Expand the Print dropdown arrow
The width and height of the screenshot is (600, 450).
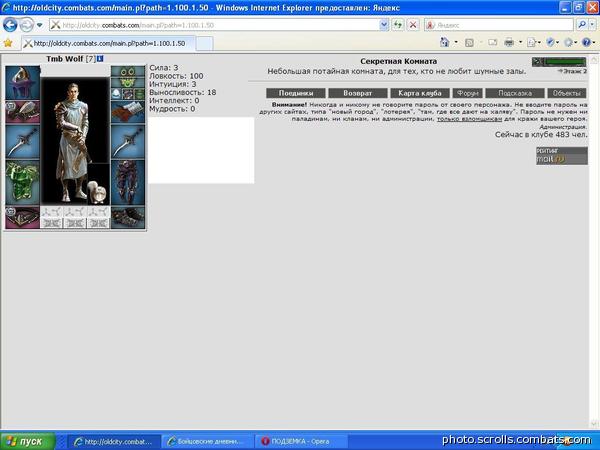click(x=520, y=42)
